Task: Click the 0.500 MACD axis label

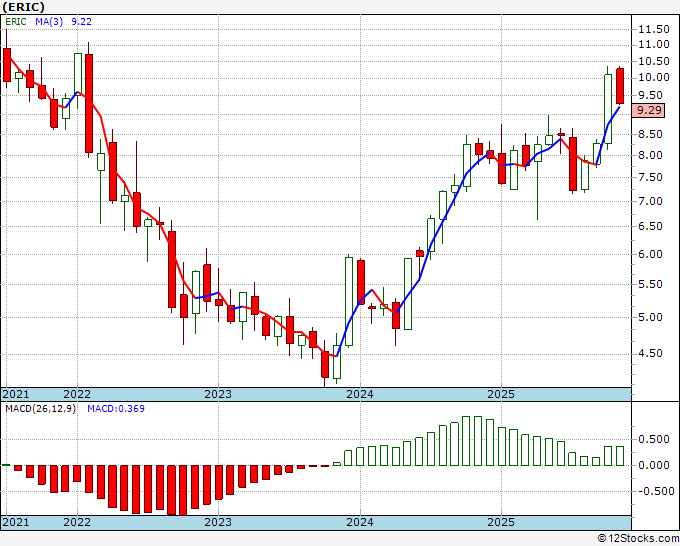Action: coord(654,440)
